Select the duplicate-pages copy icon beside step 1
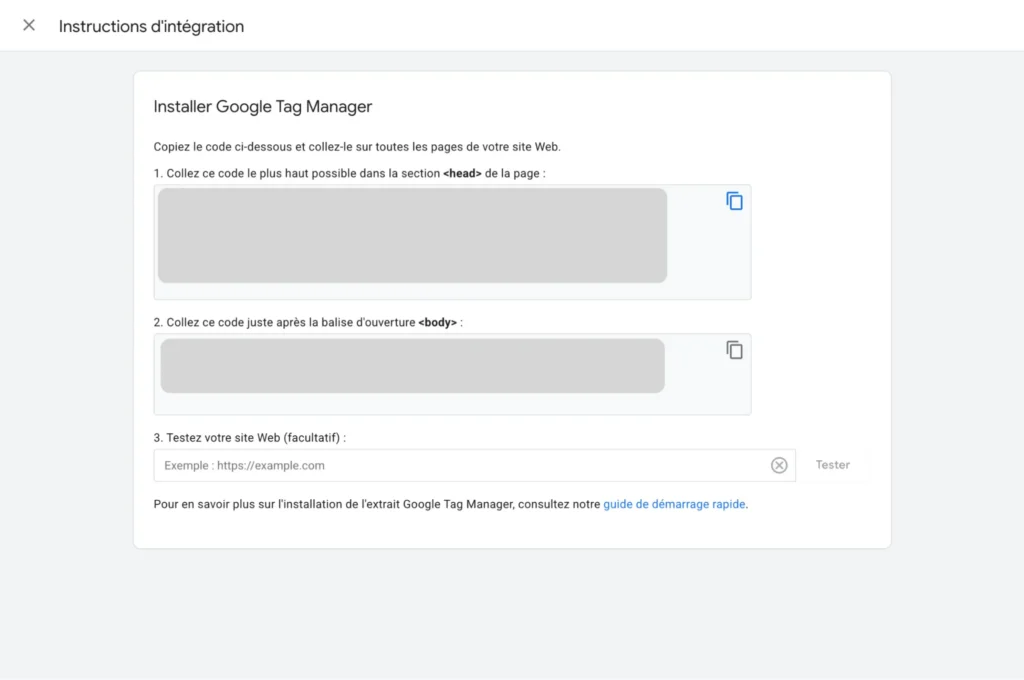The image size is (1024, 680). (735, 200)
